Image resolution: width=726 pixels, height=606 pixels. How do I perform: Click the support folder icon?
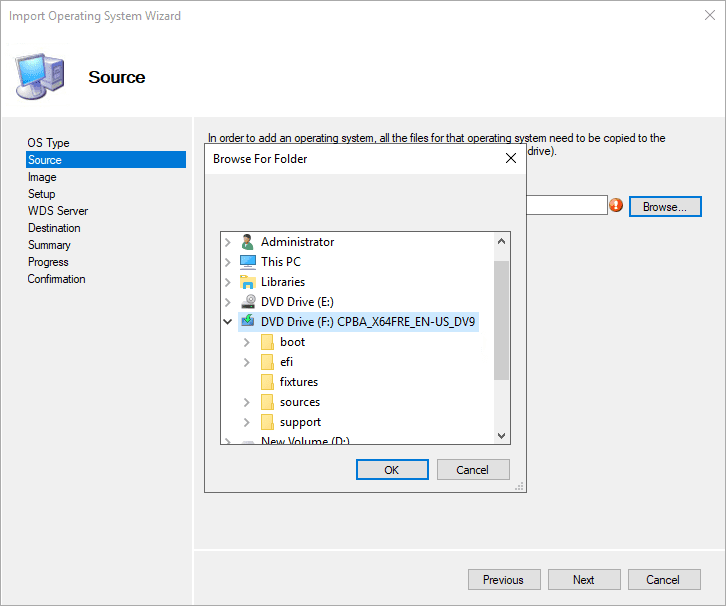pyautogui.click(x=267, y=422)
